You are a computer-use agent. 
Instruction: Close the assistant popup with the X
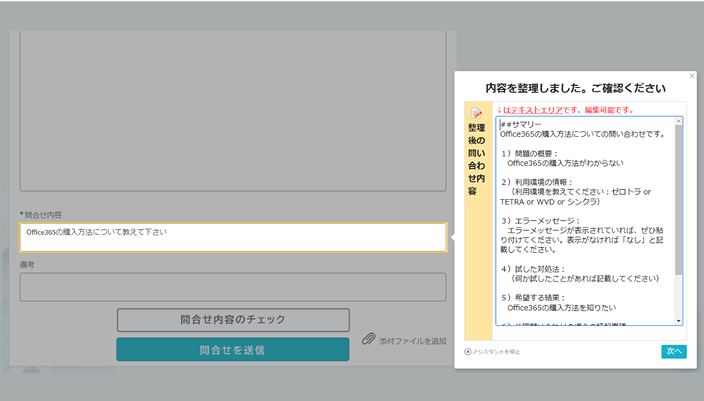click(692, 76)
